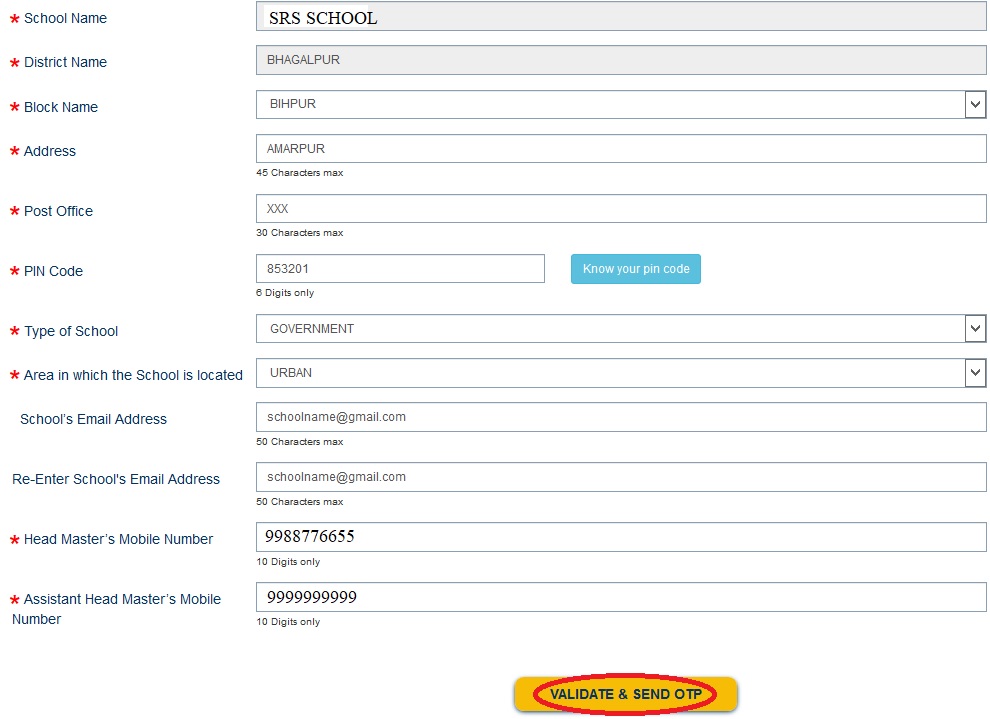Viewport: 990px width, 719px height.
Task: Focus the Re-Enter School's Email Address field
Action: (620, 477)
